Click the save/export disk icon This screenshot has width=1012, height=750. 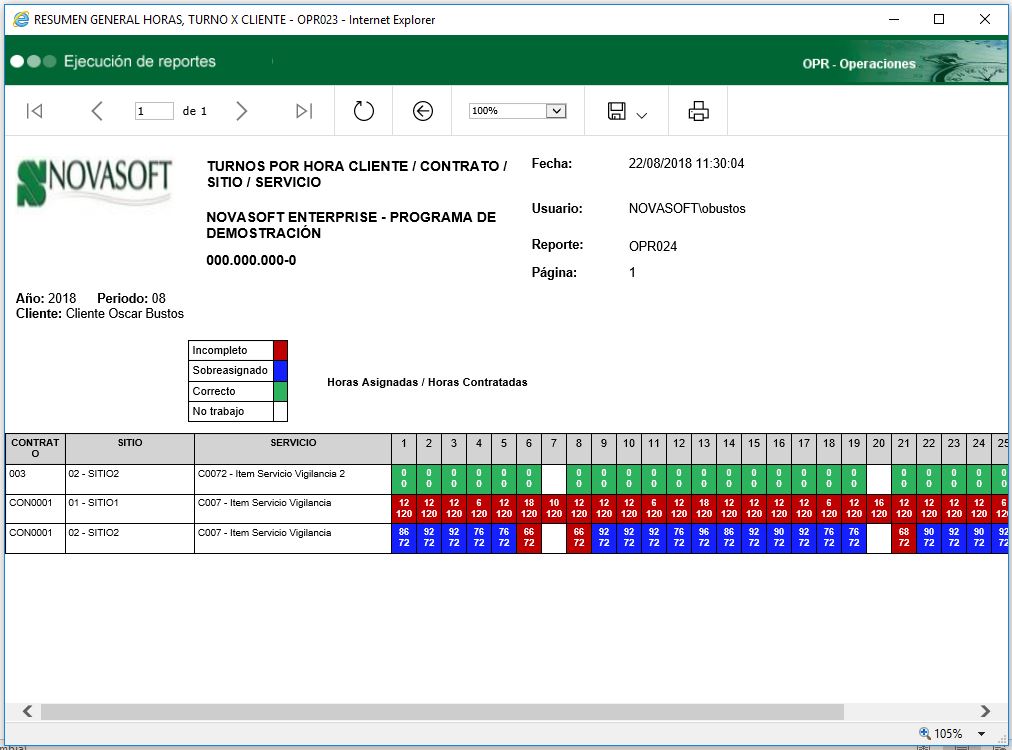[617, 111]
